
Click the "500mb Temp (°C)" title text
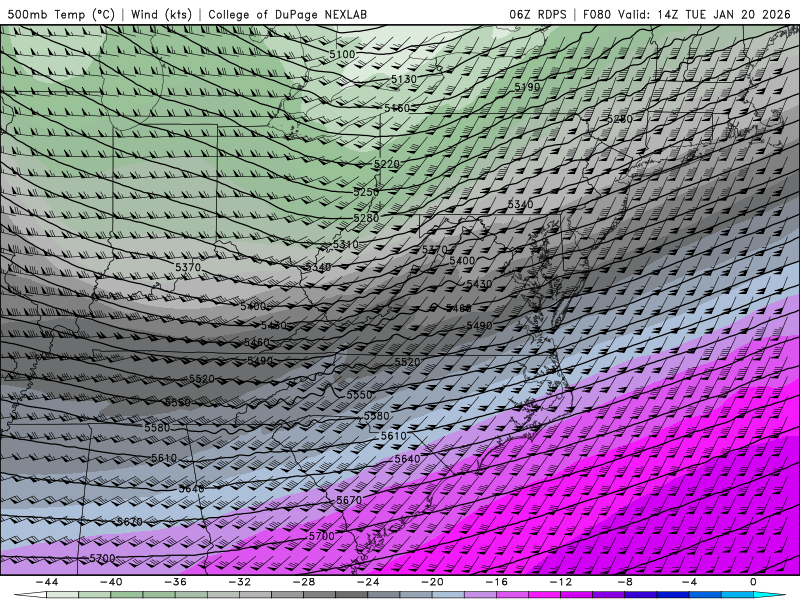pos(61,14)
